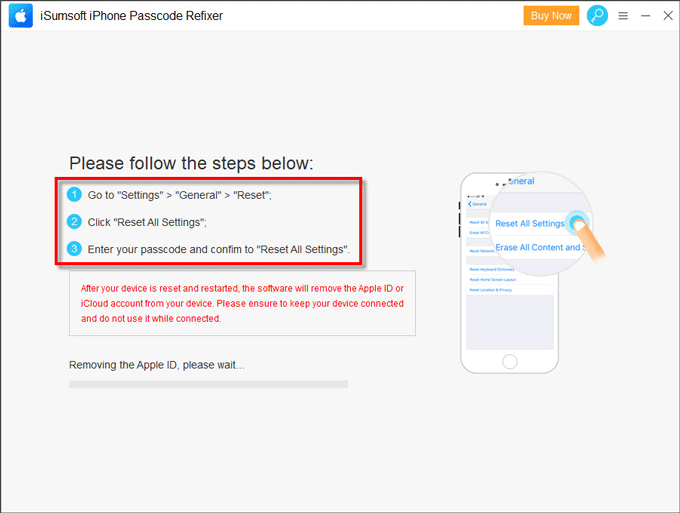Click the red warning message box
680x513 pixels.
pyautogui.click(x=242, y=303)
